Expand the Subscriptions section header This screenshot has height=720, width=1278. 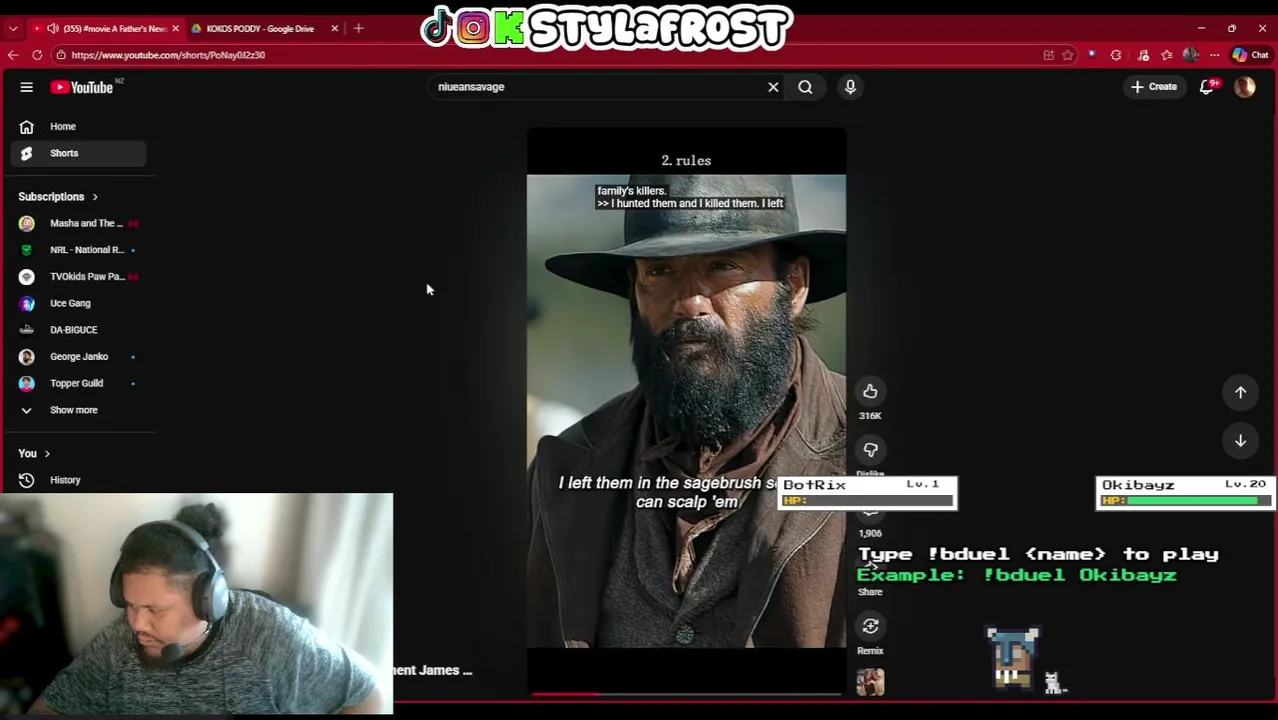[x=58, y=196]
